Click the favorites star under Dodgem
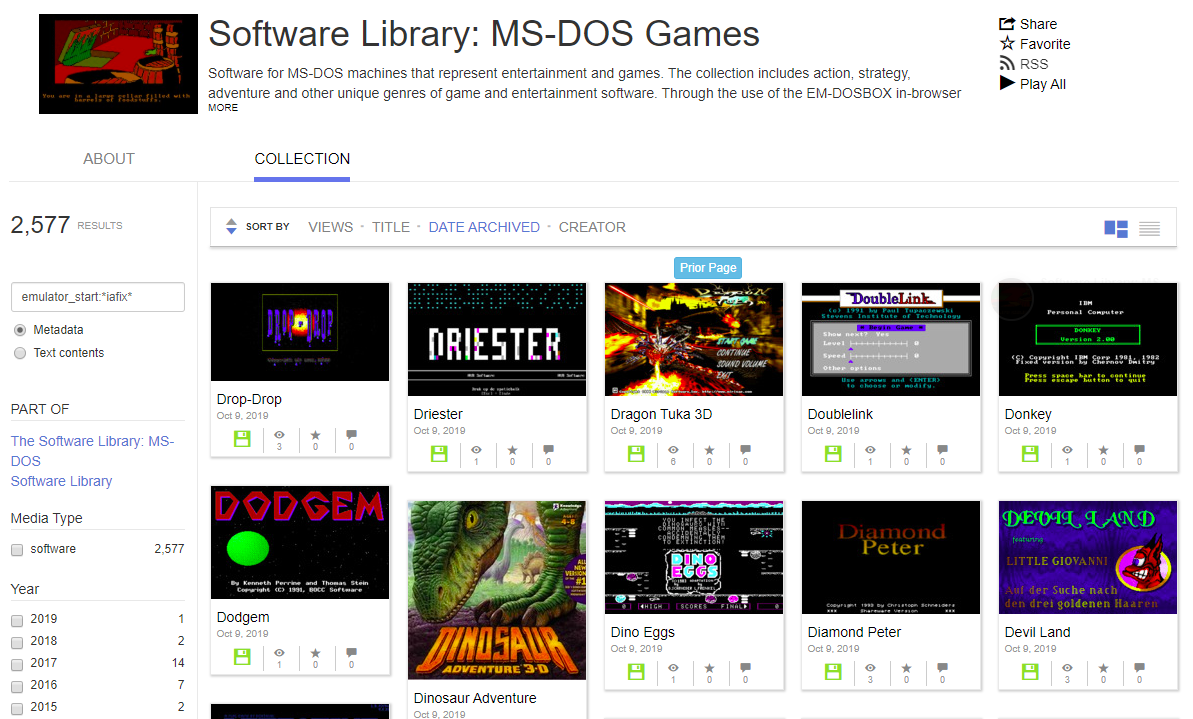 (x=315, y=653)
